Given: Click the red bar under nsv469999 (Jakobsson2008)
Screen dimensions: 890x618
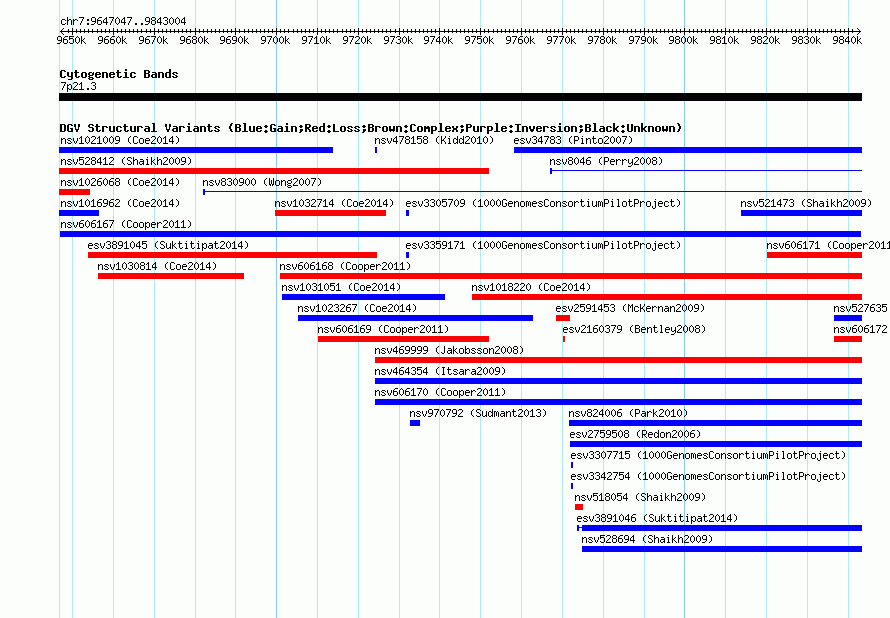Looking at the screenshot, I should (x=618, y=360).
